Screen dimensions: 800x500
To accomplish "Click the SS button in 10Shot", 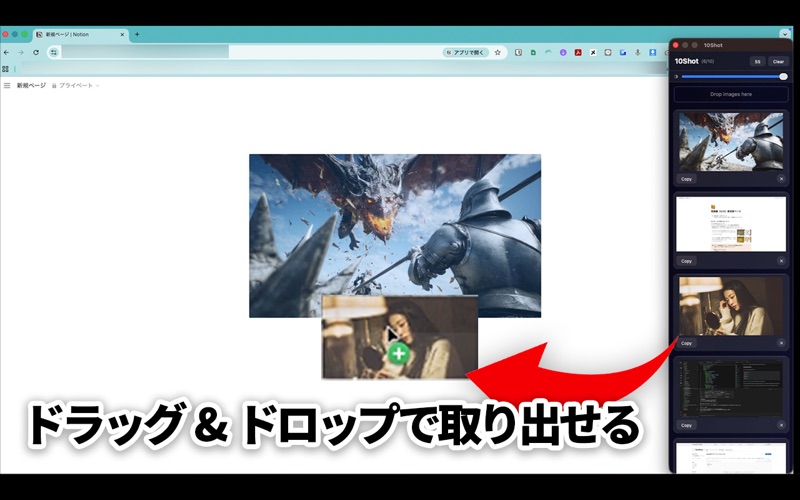I will (x=757, y=62).
